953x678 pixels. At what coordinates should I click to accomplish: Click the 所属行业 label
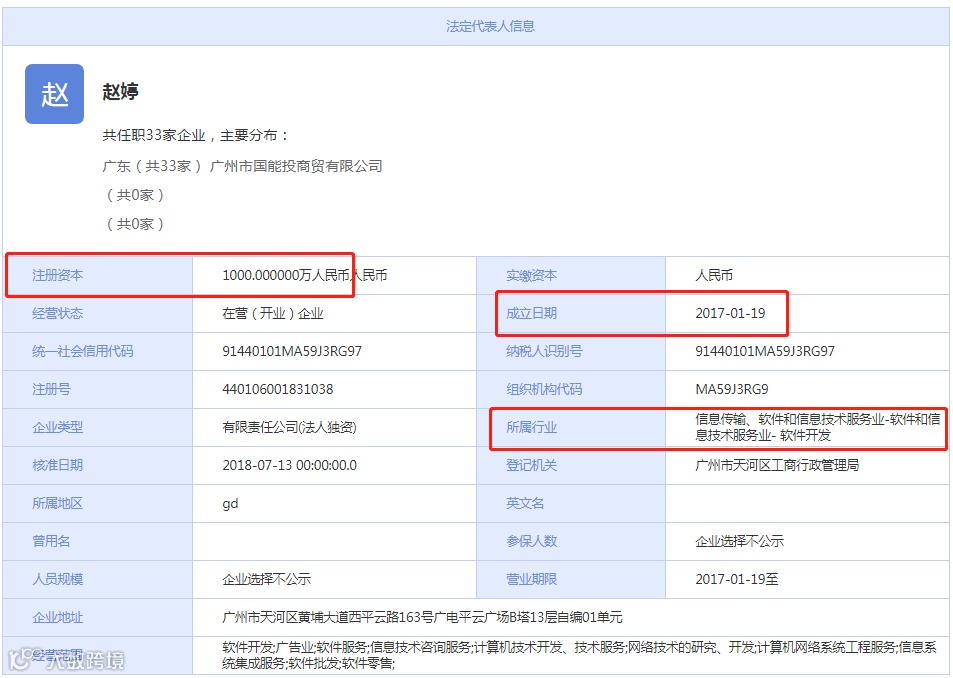(531, 427)
